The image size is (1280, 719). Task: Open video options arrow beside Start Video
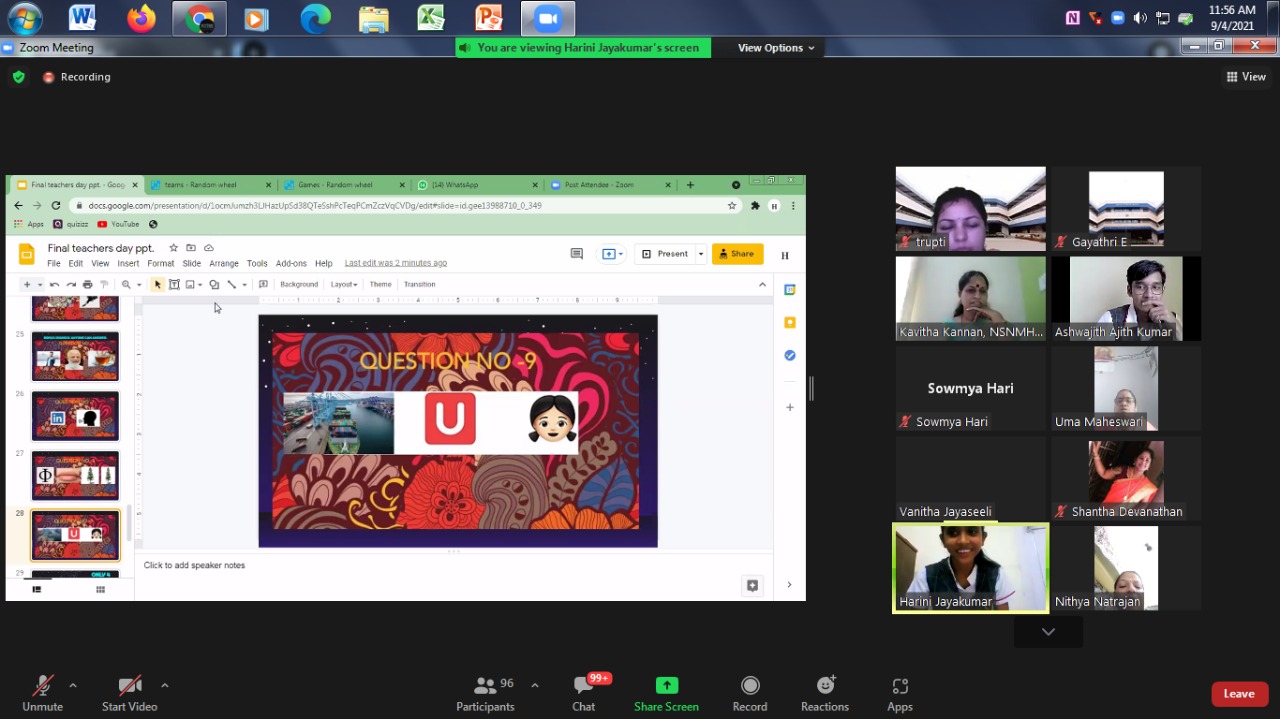pyautogui.click(x=164, y=685)
